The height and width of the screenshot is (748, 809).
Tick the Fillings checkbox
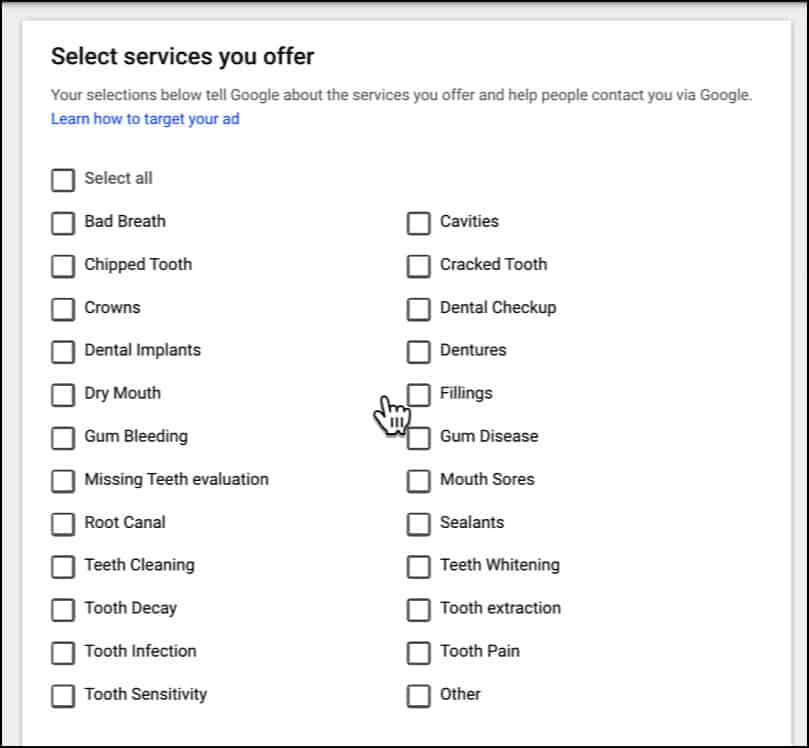pyautogui.click(x=419, y=395)
